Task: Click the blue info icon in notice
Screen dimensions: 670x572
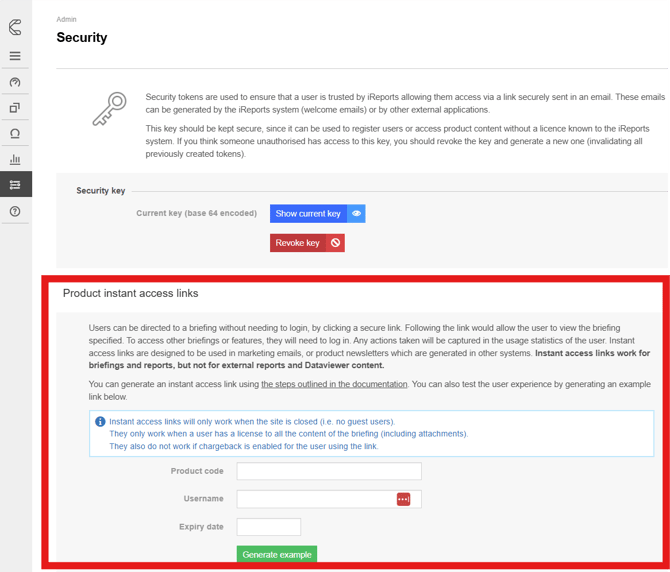Action: point(100,422)
